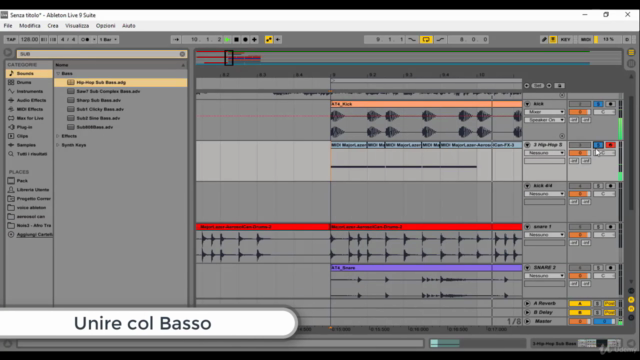The image size is (640, 360).
Task: Open Progetto Corrente place
Action: 29,199
